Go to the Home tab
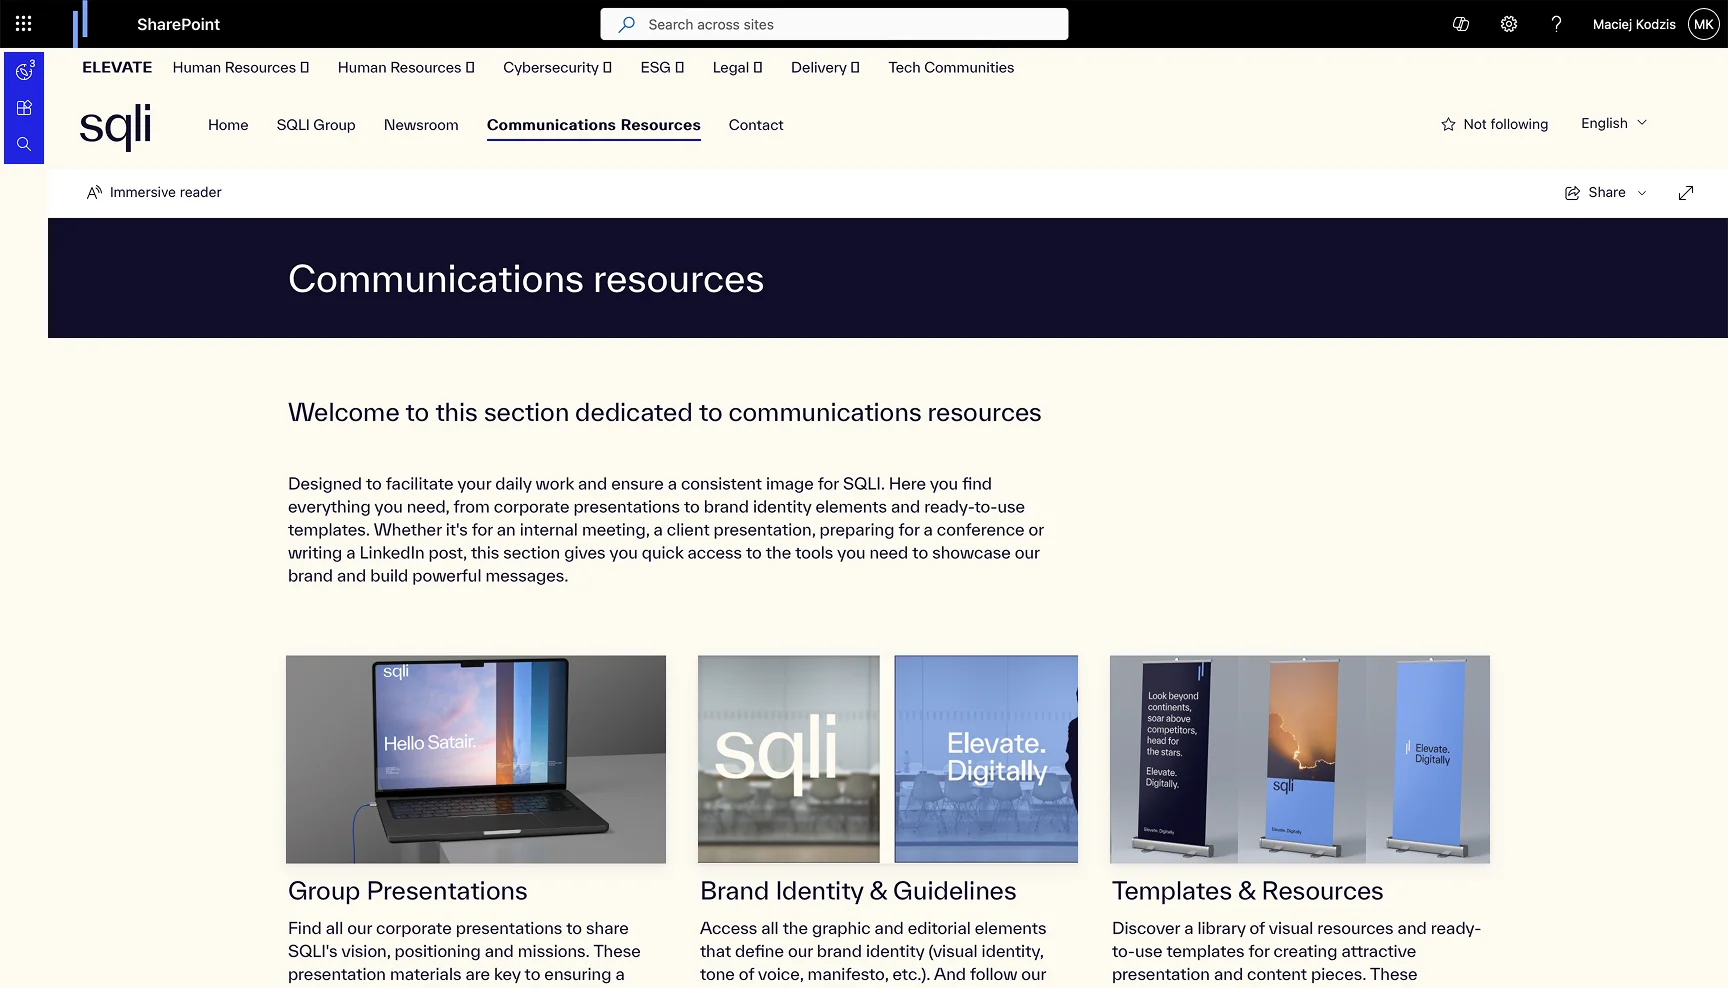 point(228,125)
